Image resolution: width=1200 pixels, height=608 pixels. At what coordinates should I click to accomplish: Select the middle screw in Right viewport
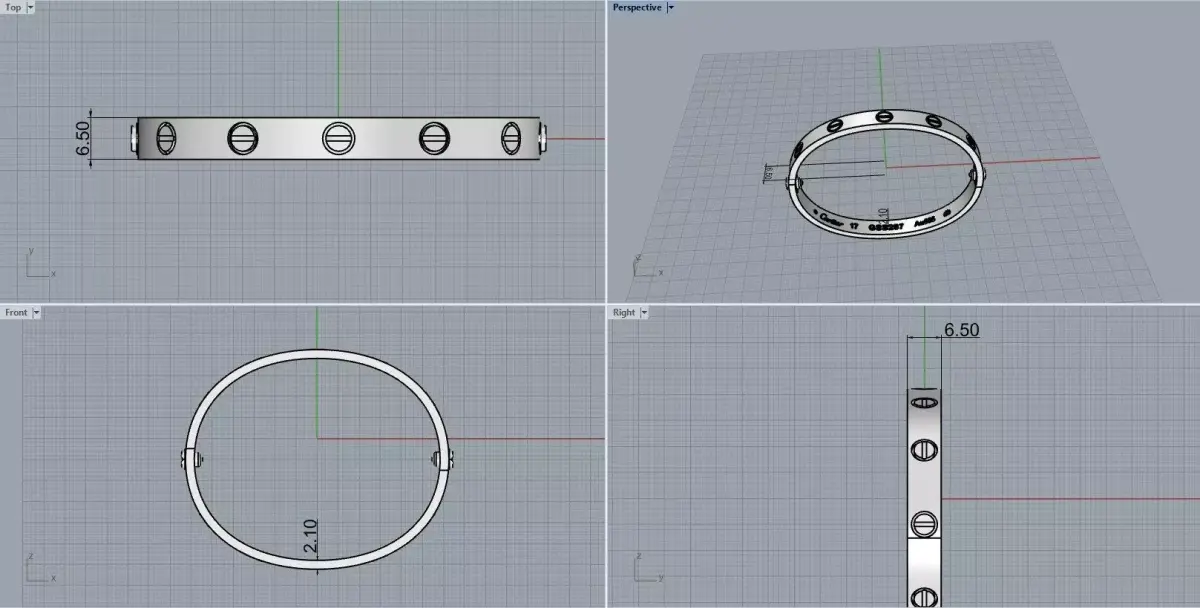click(x=924, y=452)
